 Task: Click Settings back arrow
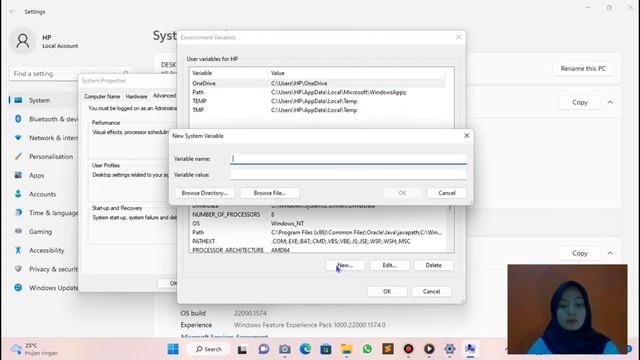(12, 12)
